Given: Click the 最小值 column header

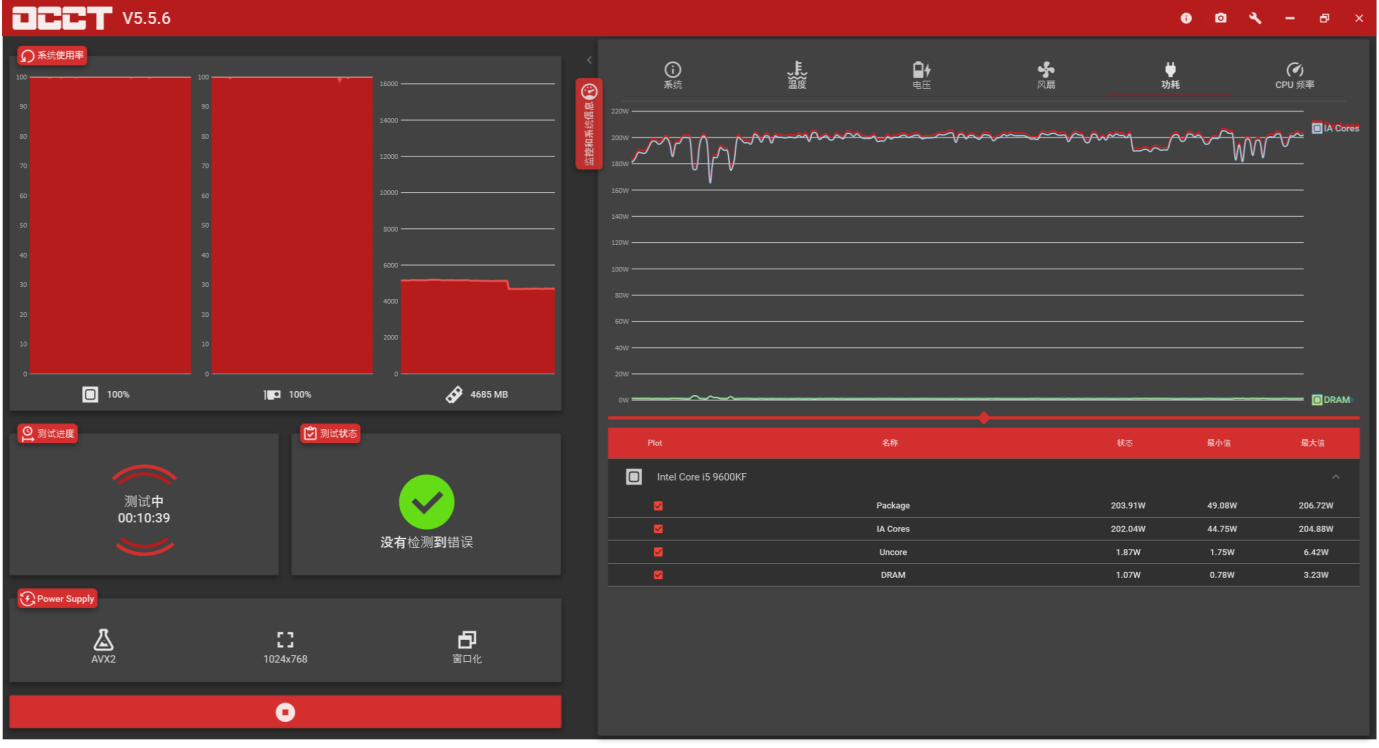Looking at the screenshot, I should [x=1218, y=443].
